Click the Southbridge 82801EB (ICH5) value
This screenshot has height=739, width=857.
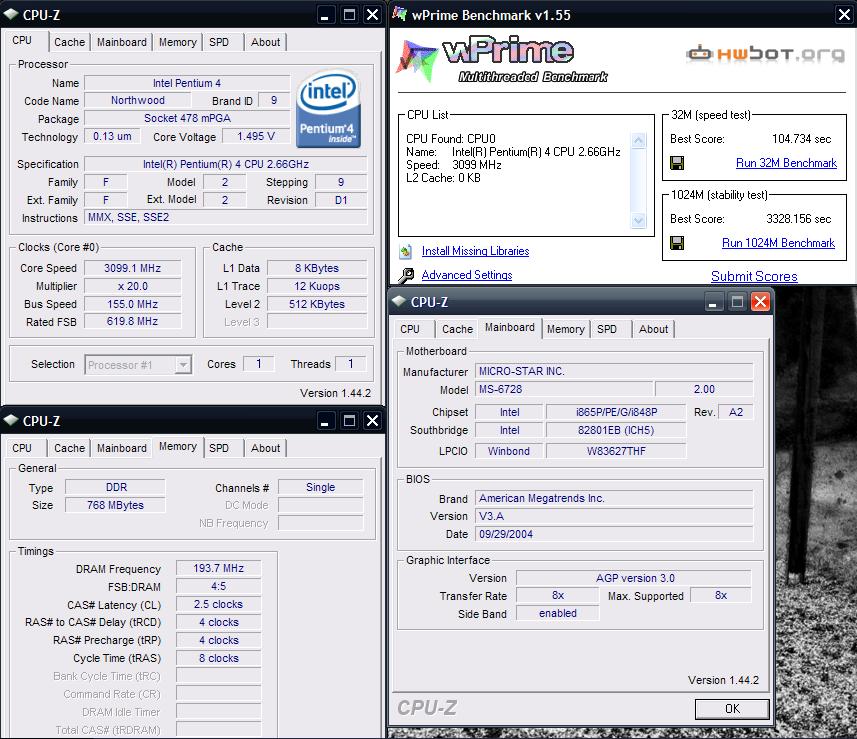(x=616, y=430)
